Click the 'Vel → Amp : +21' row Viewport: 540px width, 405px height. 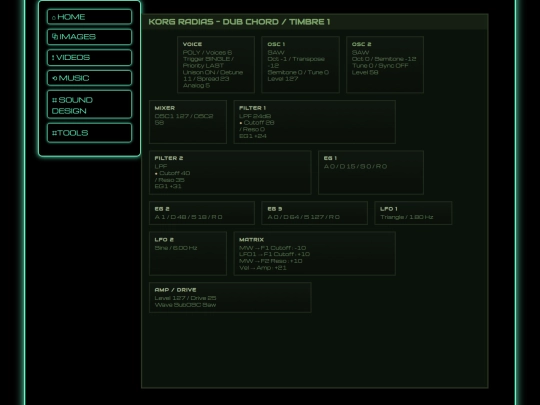(262, 268)
